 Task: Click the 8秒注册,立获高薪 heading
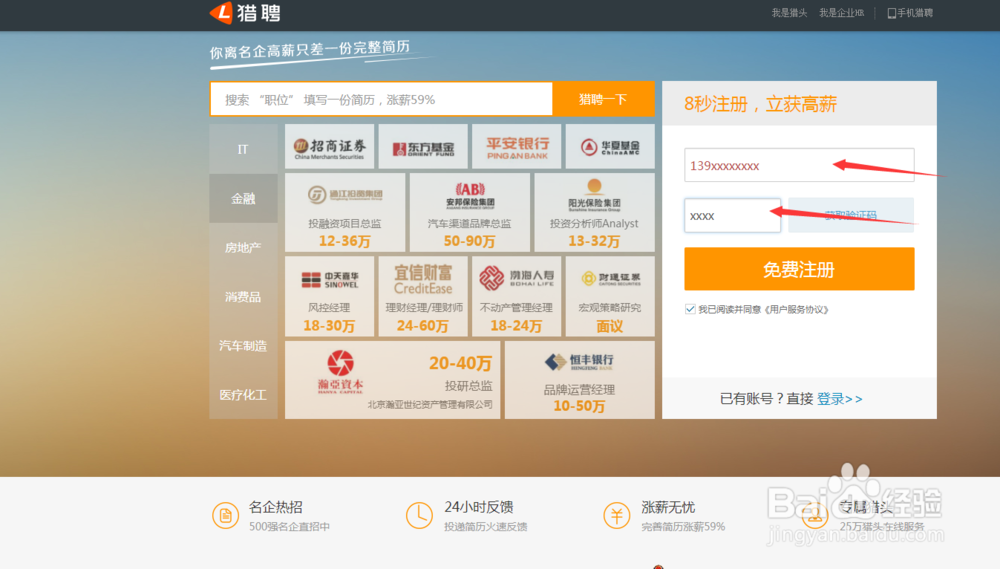tap(760, 104)
